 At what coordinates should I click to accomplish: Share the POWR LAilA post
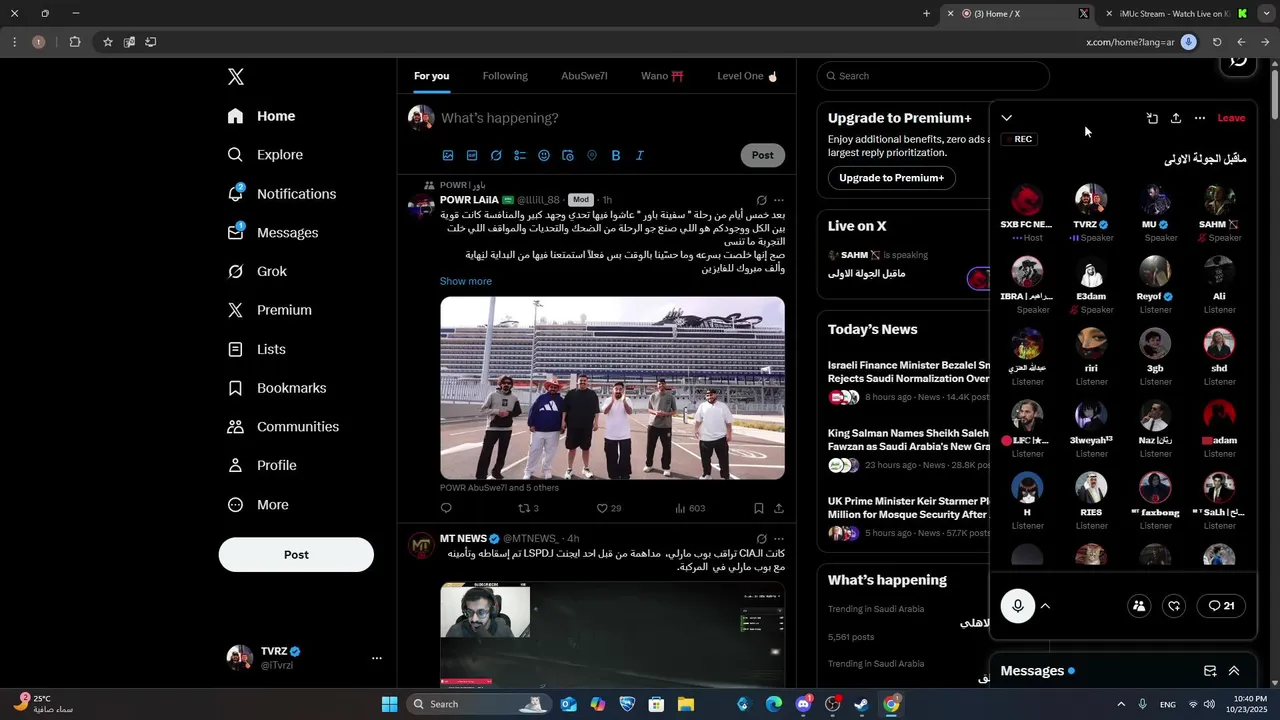pos(779,508)
